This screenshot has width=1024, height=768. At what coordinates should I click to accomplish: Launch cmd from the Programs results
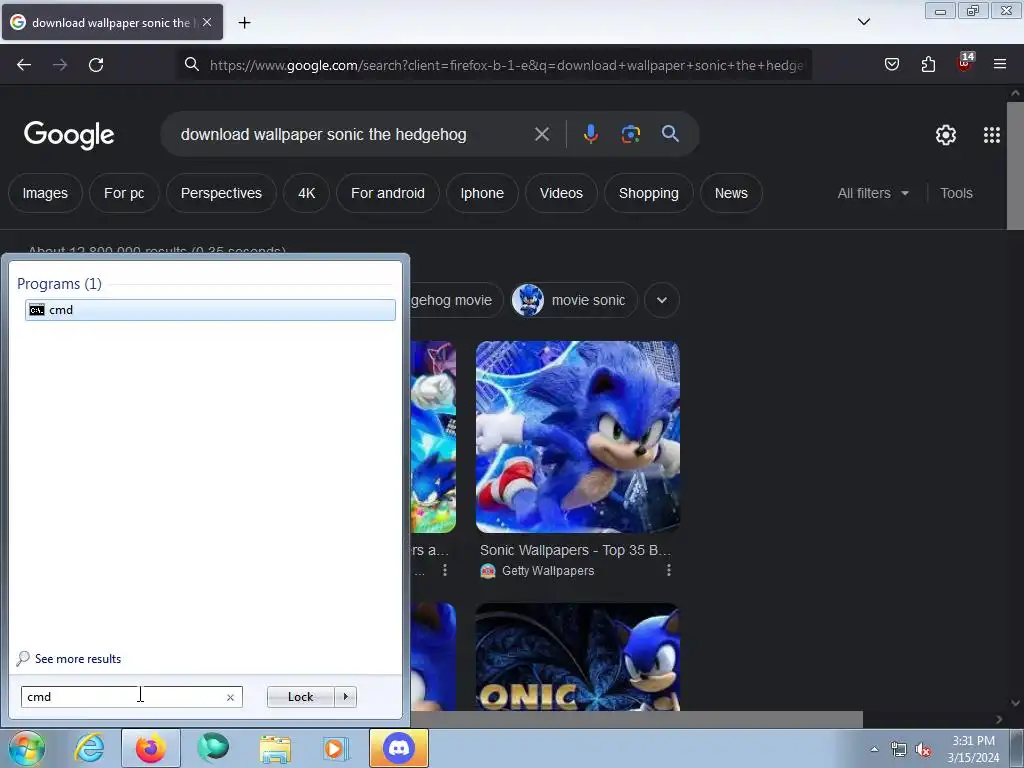(210, 310)
